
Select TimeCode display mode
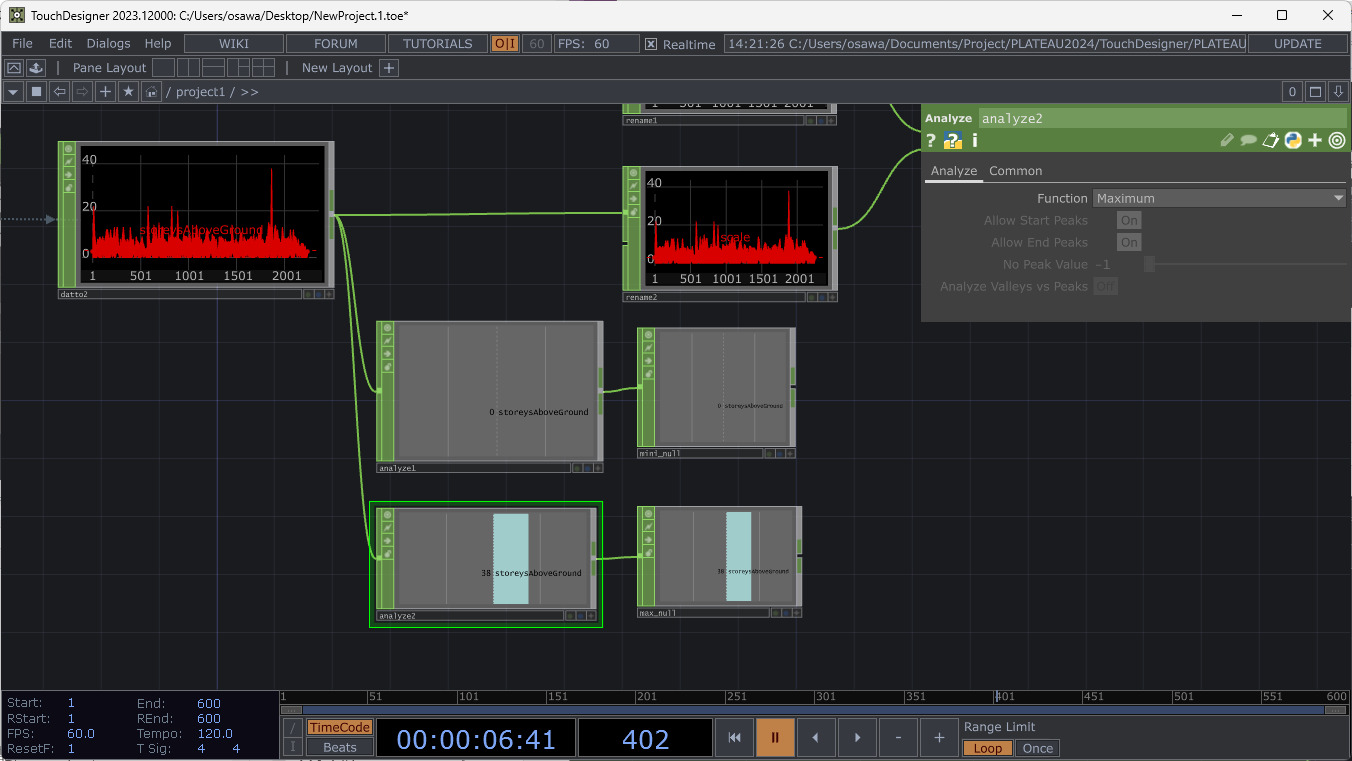[339, 728]
